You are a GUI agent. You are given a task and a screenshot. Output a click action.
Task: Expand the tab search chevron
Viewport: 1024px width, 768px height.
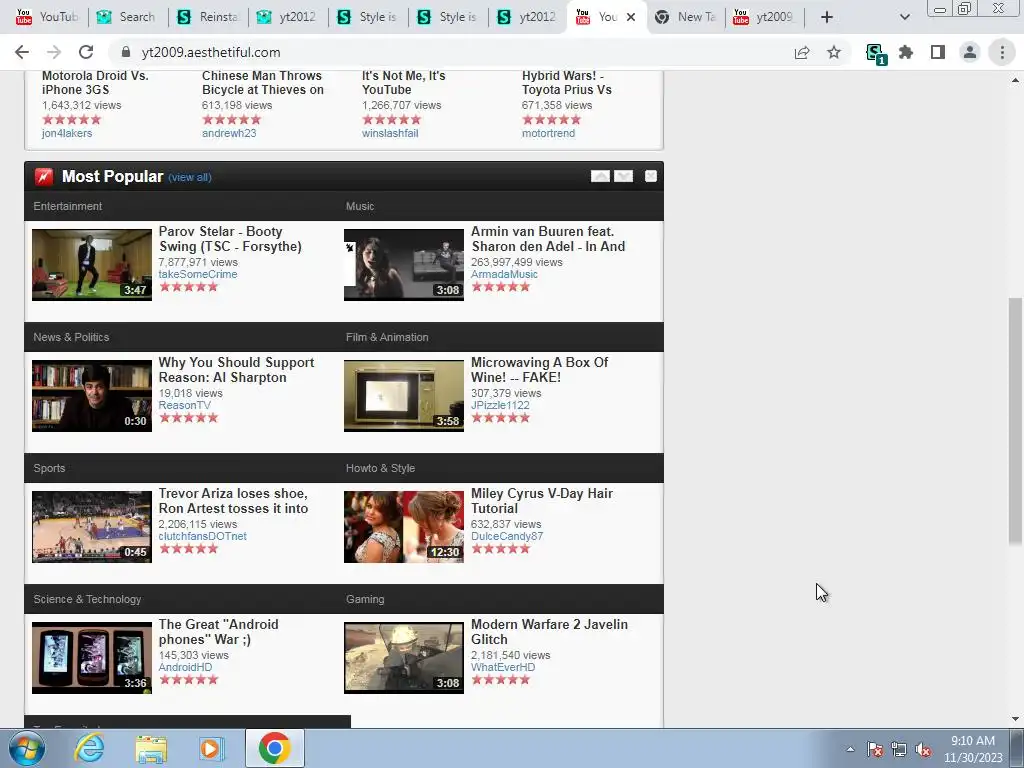[904, 17]
